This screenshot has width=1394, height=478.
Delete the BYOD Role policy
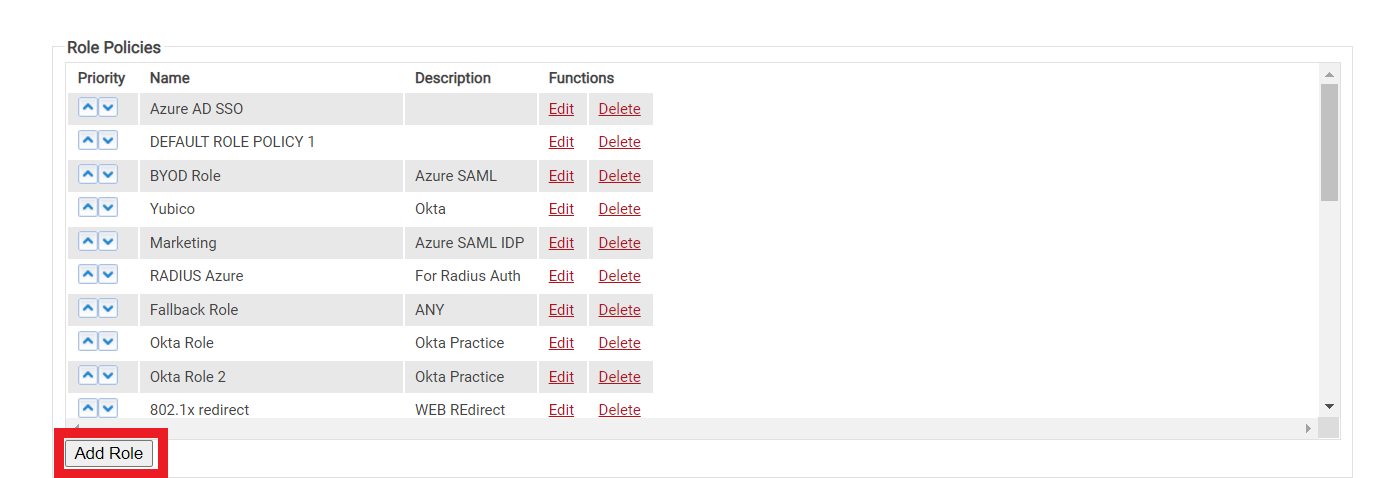[619, 176]
